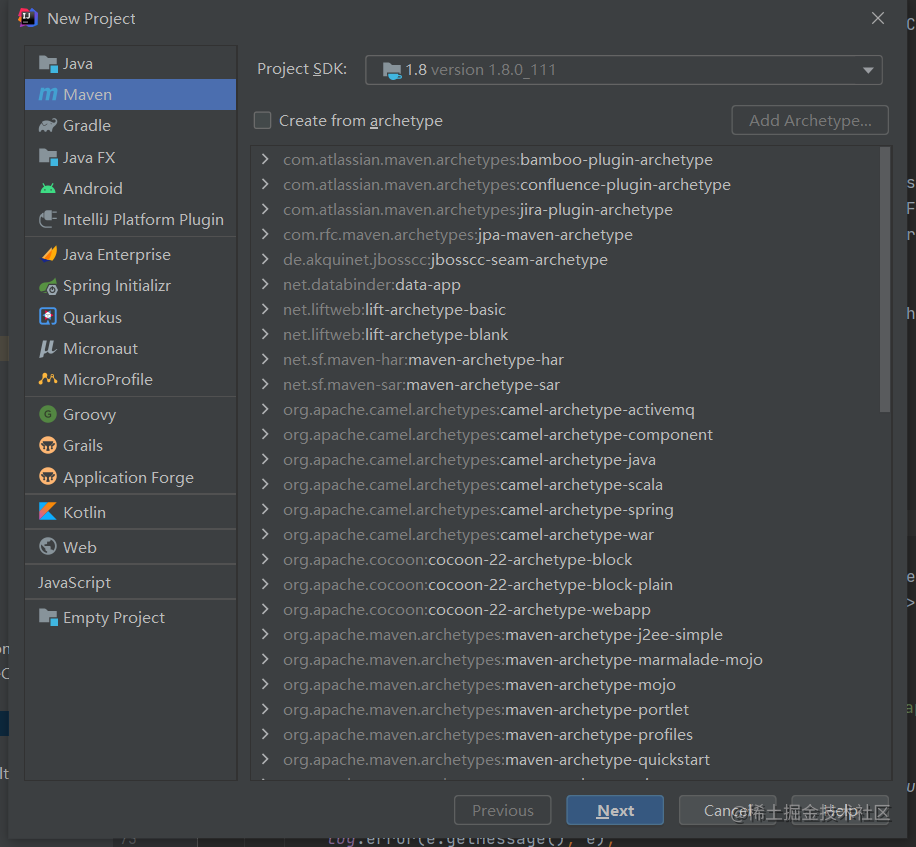Click the IntelliJ logo in title bar

pyautogui.click(x=27, y=18)
